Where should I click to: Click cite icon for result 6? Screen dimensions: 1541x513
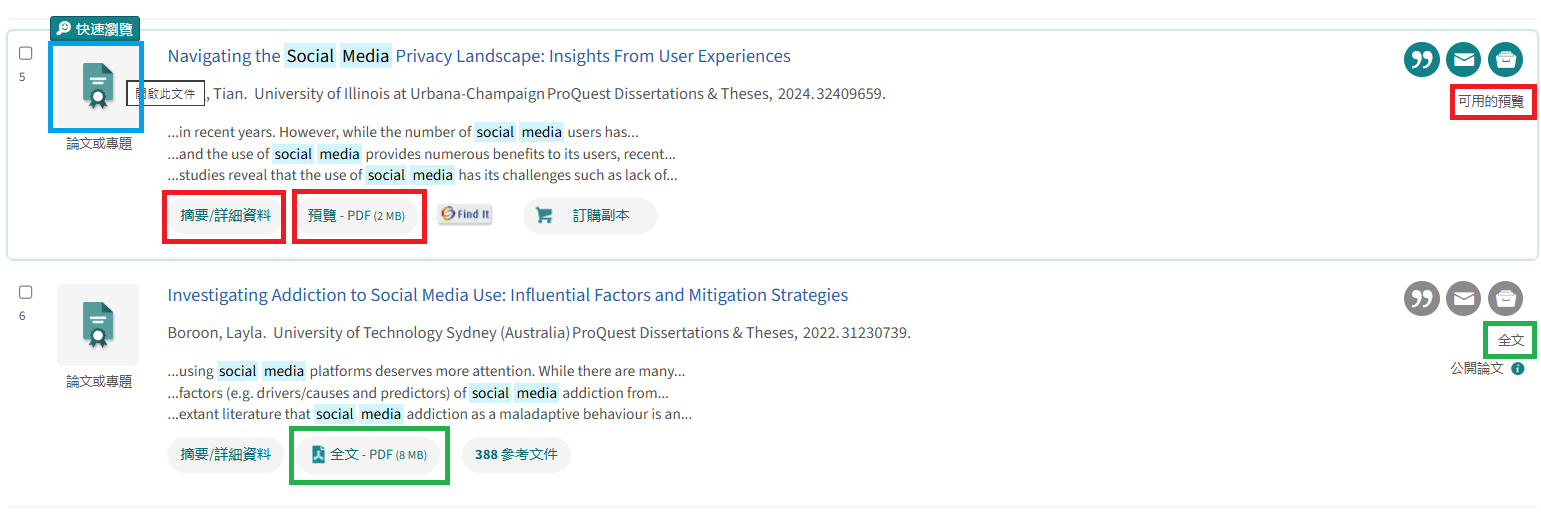1421,298
